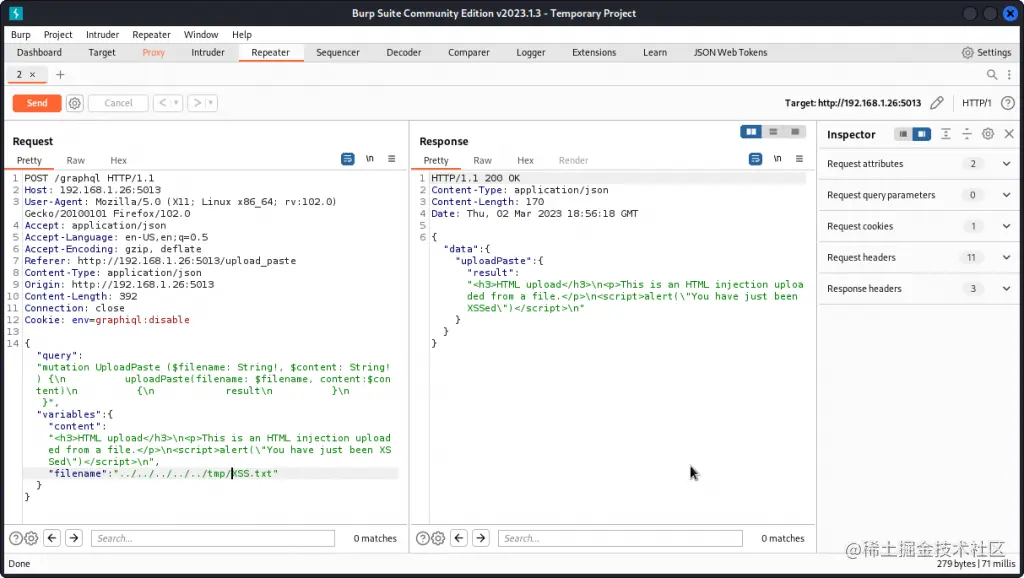
Task: Switch to the Dashboard tab
Action: 39,52
